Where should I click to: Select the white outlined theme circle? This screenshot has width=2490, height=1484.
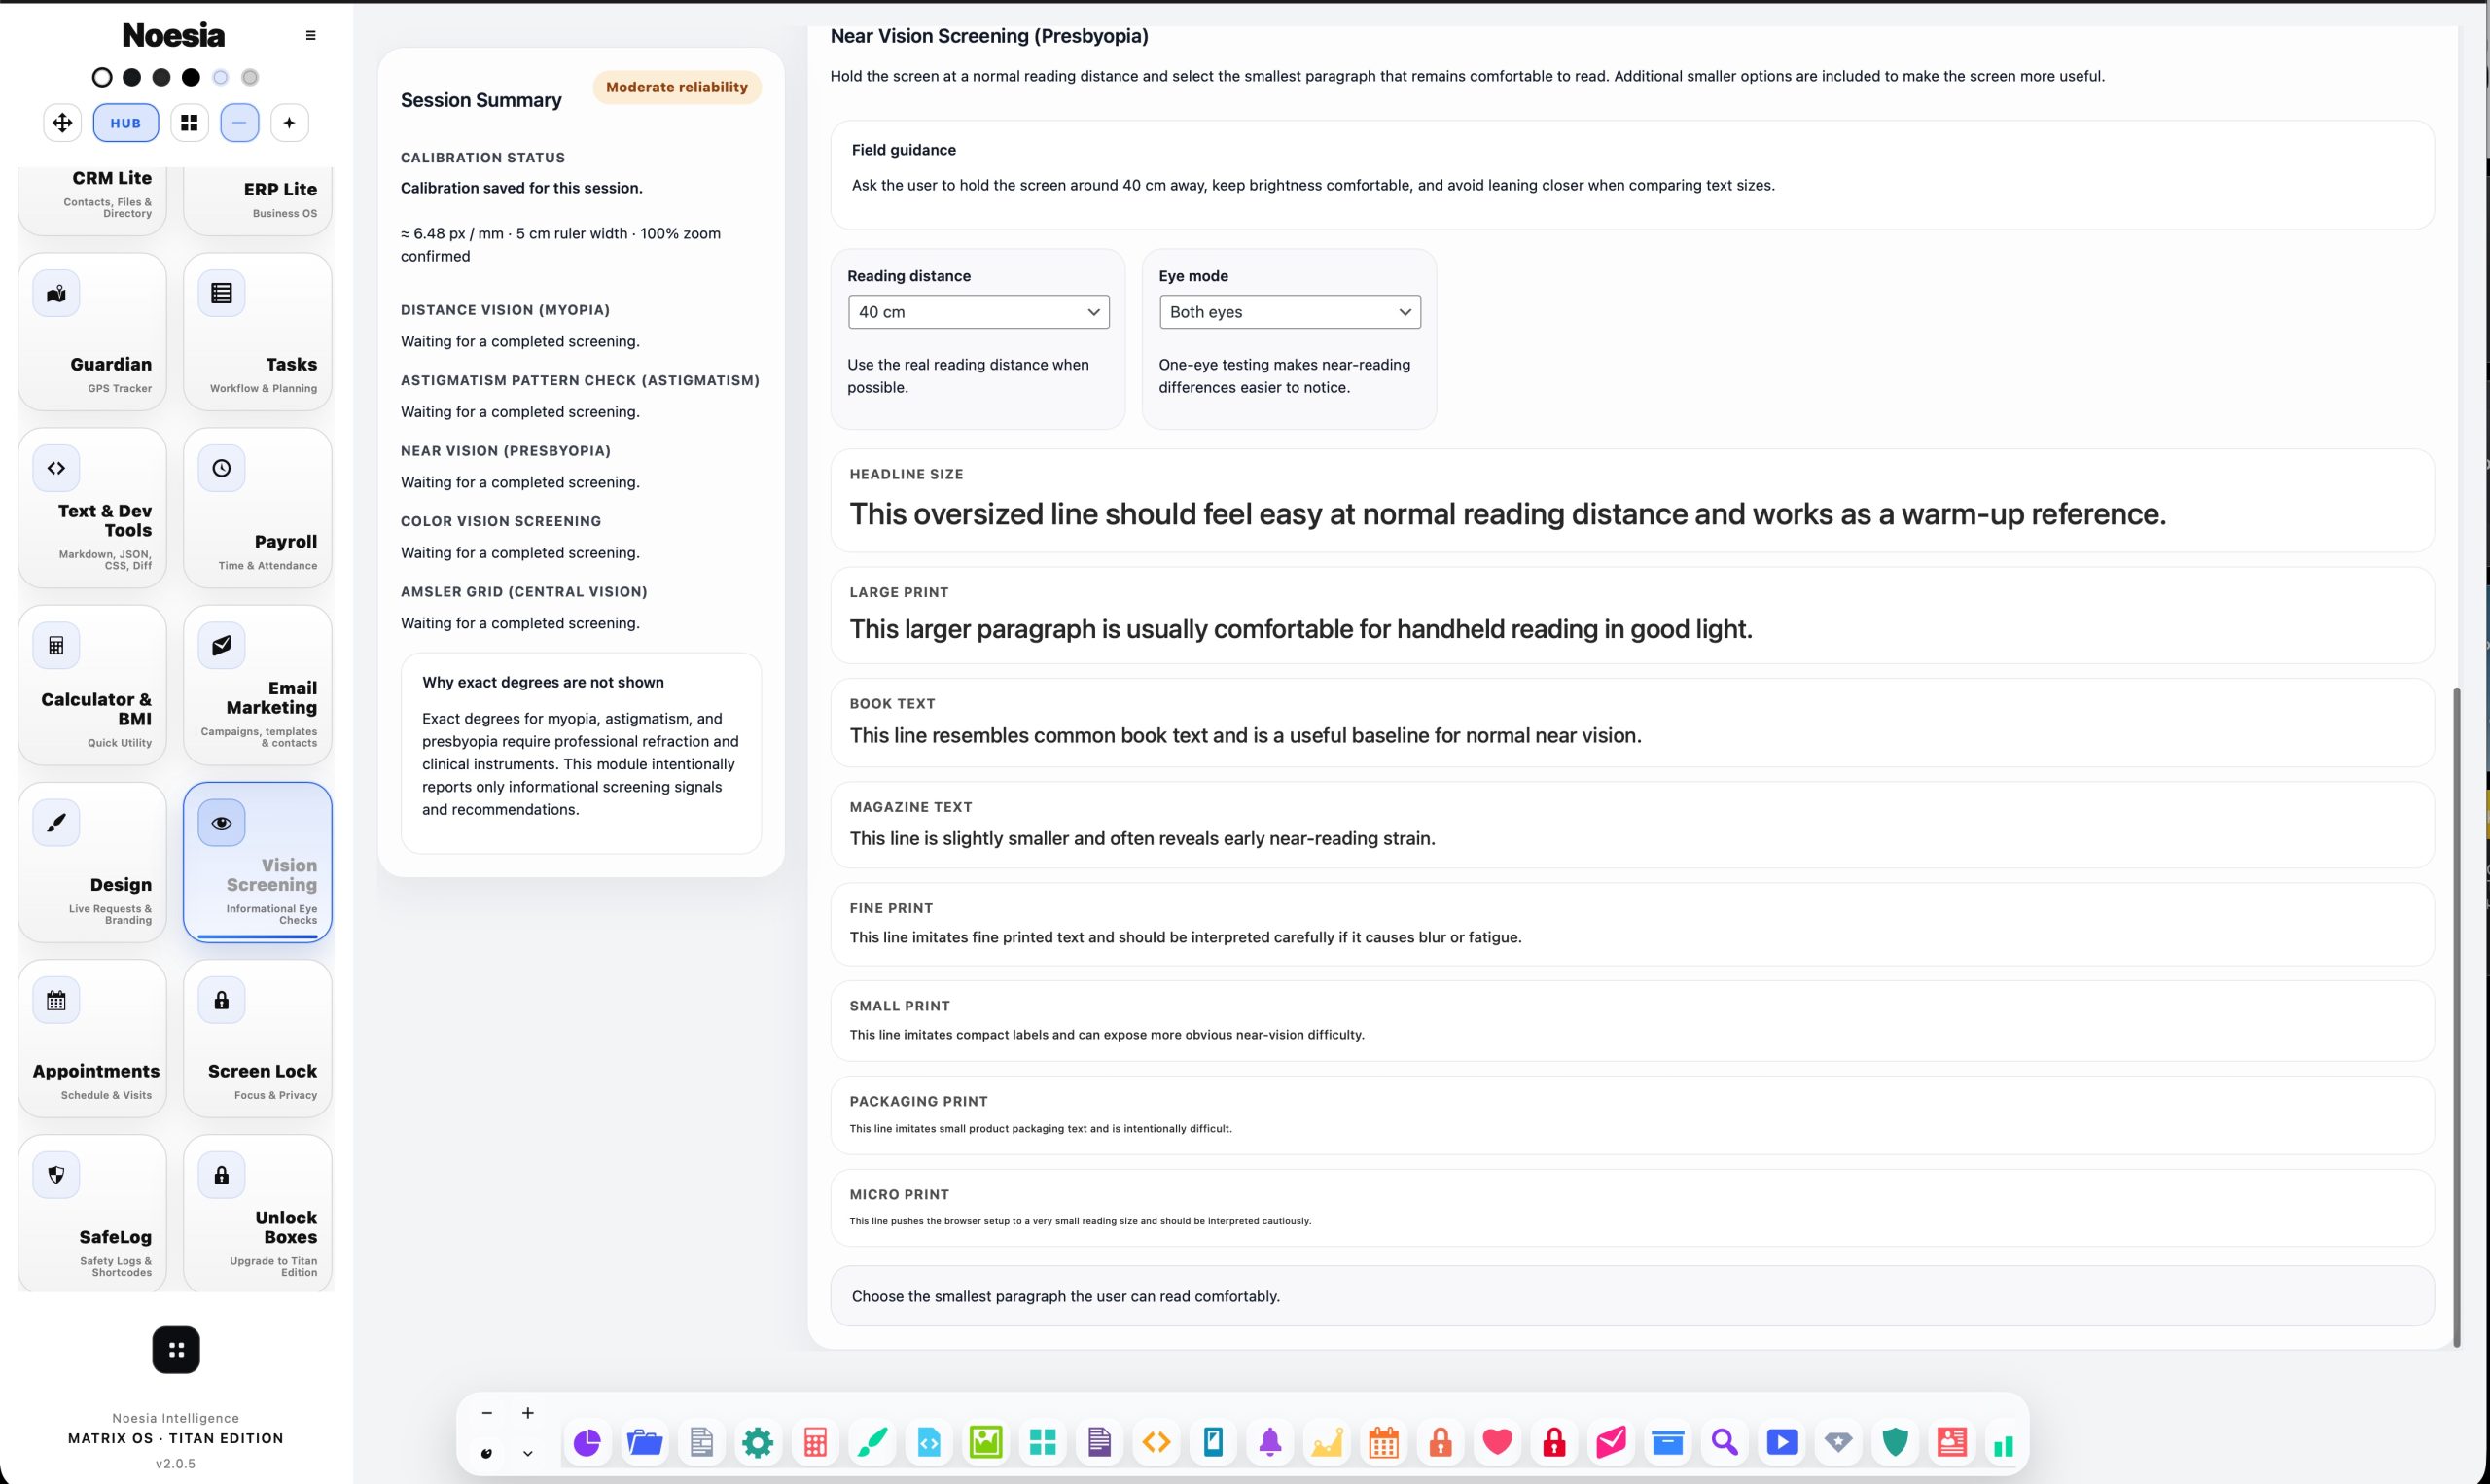102,77
